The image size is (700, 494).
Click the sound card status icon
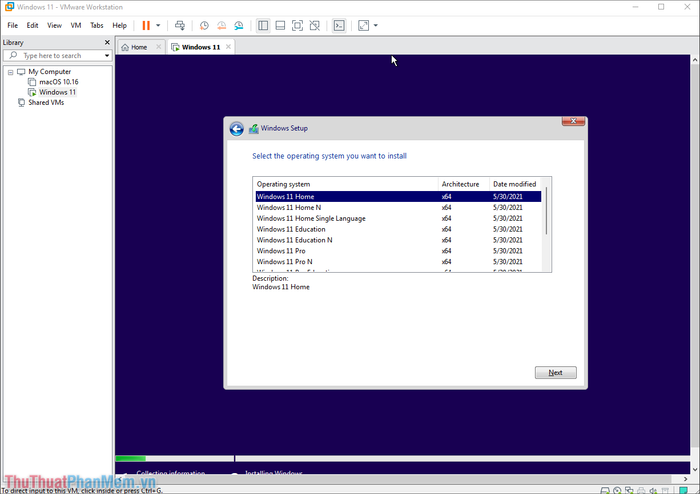click(653, 490)
